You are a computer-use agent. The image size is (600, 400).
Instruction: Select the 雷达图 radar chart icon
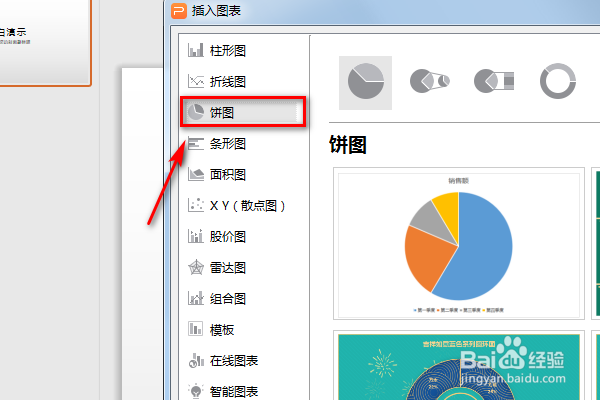196,267
